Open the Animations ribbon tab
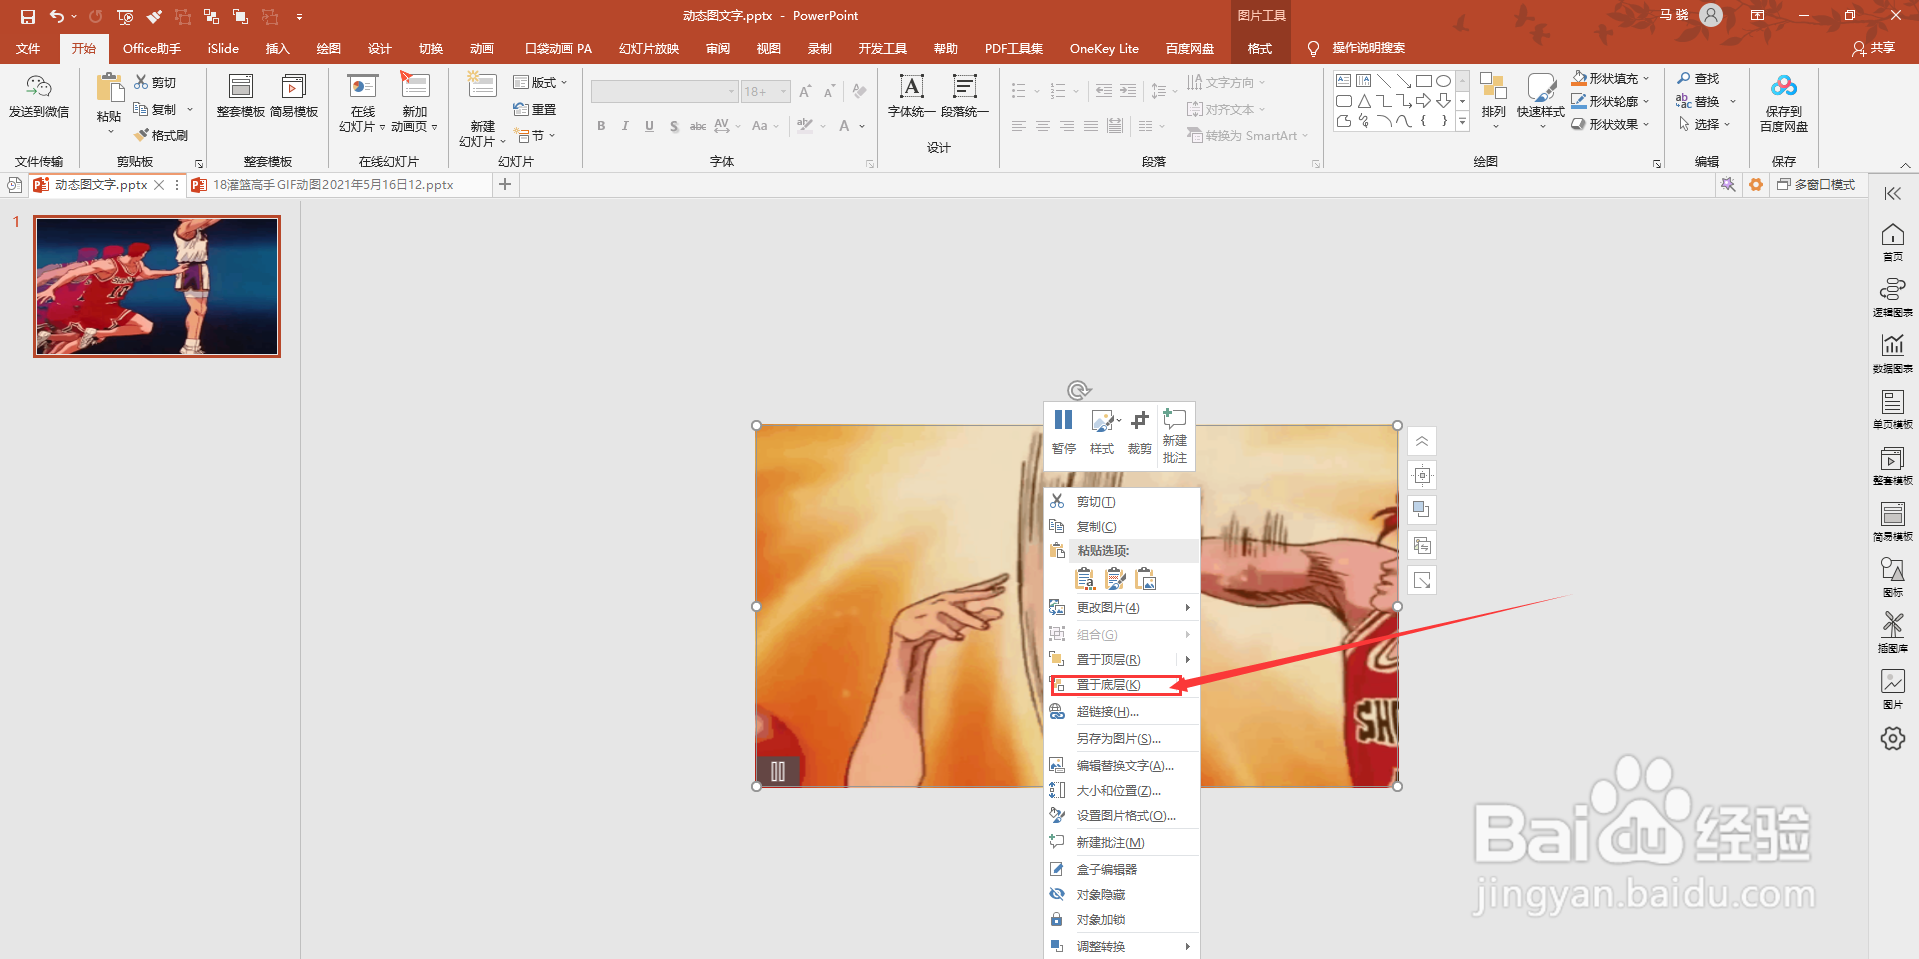This screenshot has width=1919, height=959. 482,48
